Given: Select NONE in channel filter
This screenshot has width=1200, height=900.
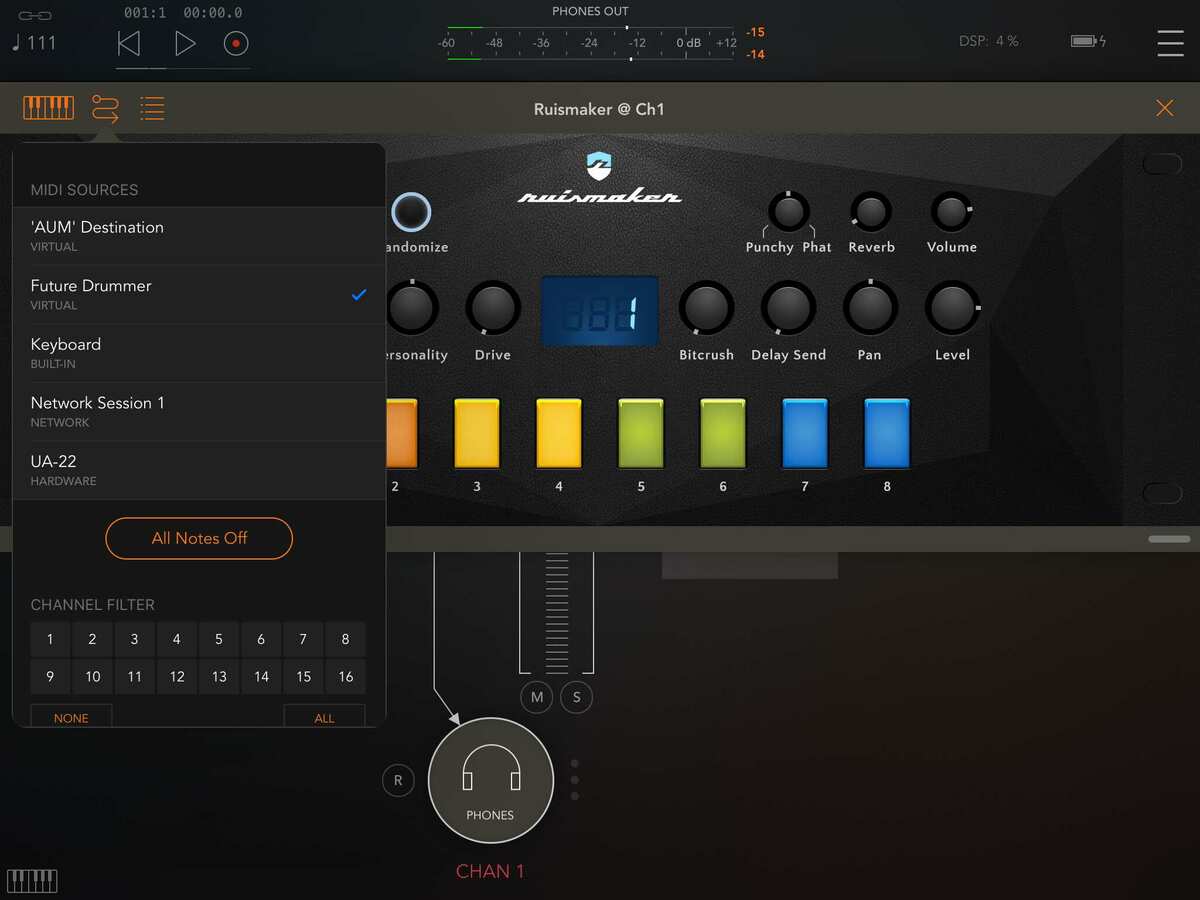Looking at the screenshot, I should click(x=71, y=716).
